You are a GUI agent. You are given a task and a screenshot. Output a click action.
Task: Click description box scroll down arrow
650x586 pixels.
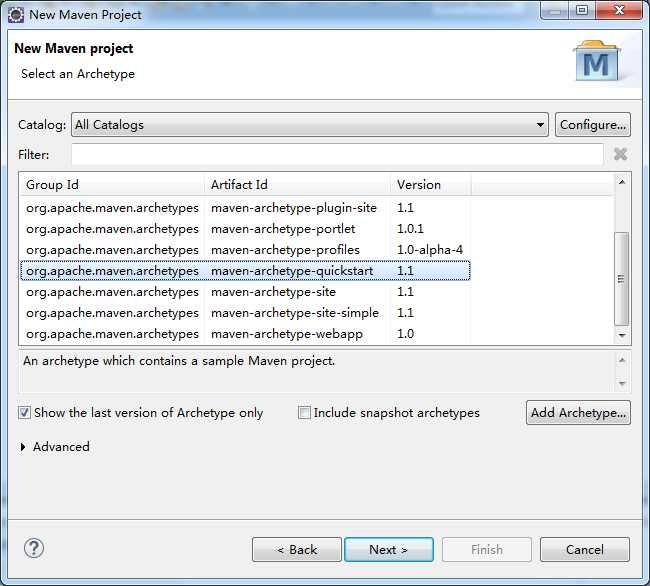click(622, 383)
